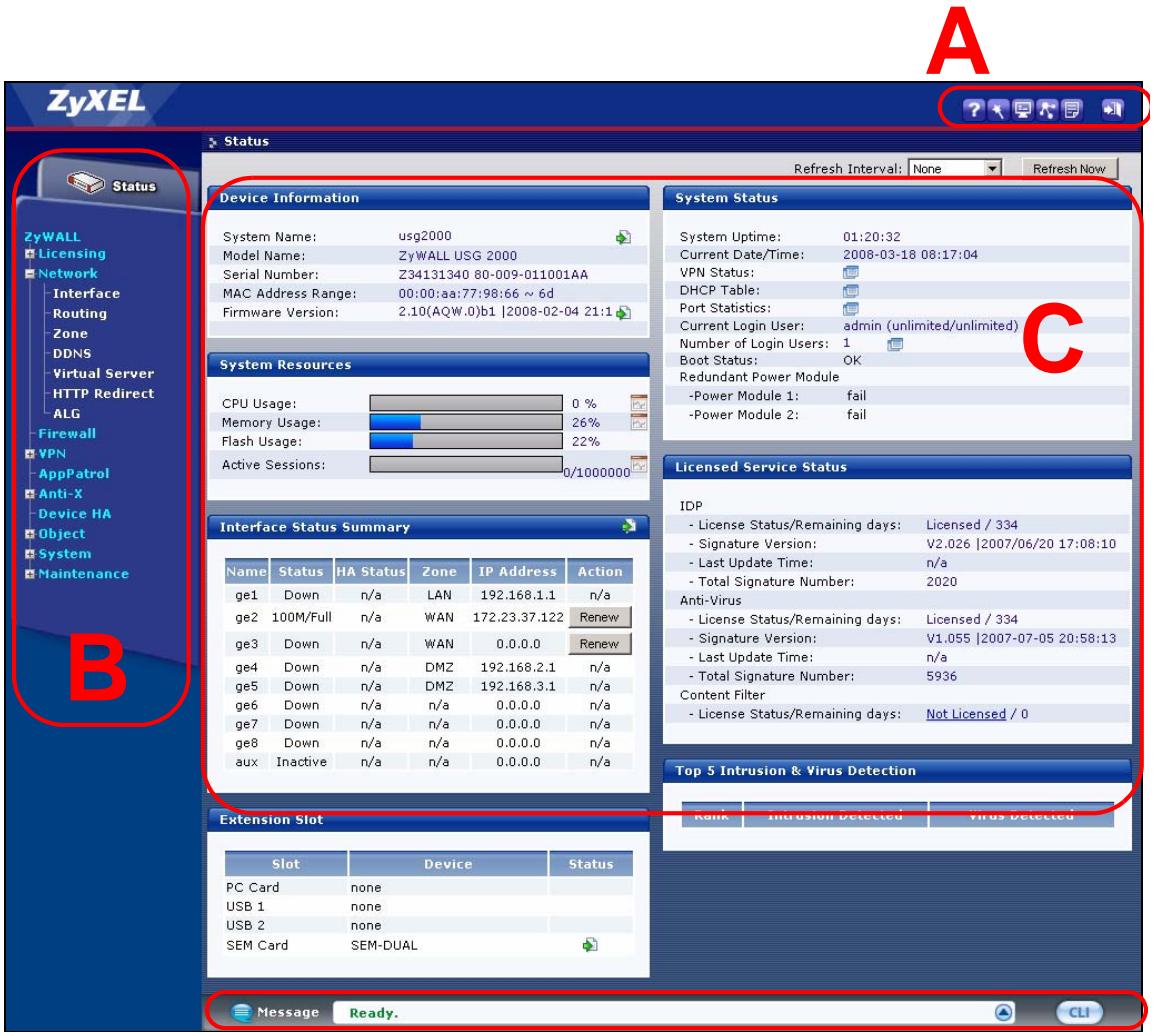
Task: Click Renew for interface ge3
Action: pyautogui.click(x=599, y=644)
